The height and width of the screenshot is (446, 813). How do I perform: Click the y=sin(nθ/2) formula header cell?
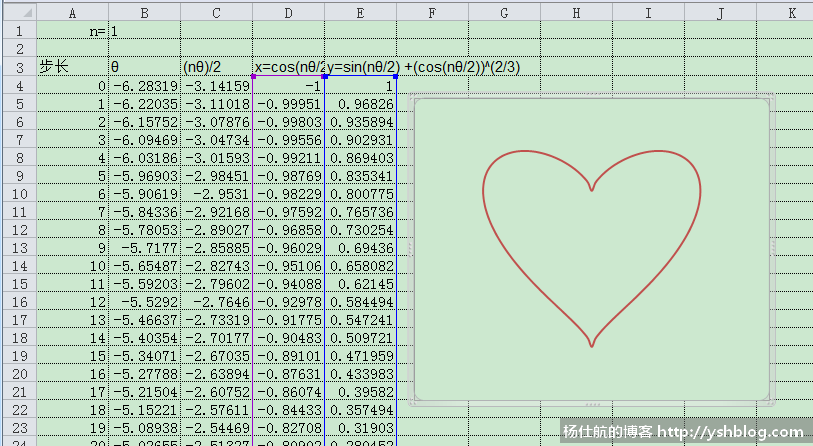click(x=361, y=67)
